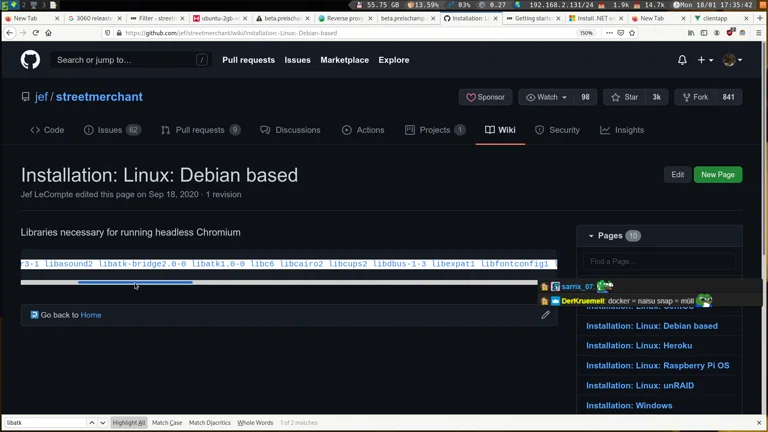The image size is (768, 432).
Task: Click the footer edit pencil icon
Action: click(545, 315)
